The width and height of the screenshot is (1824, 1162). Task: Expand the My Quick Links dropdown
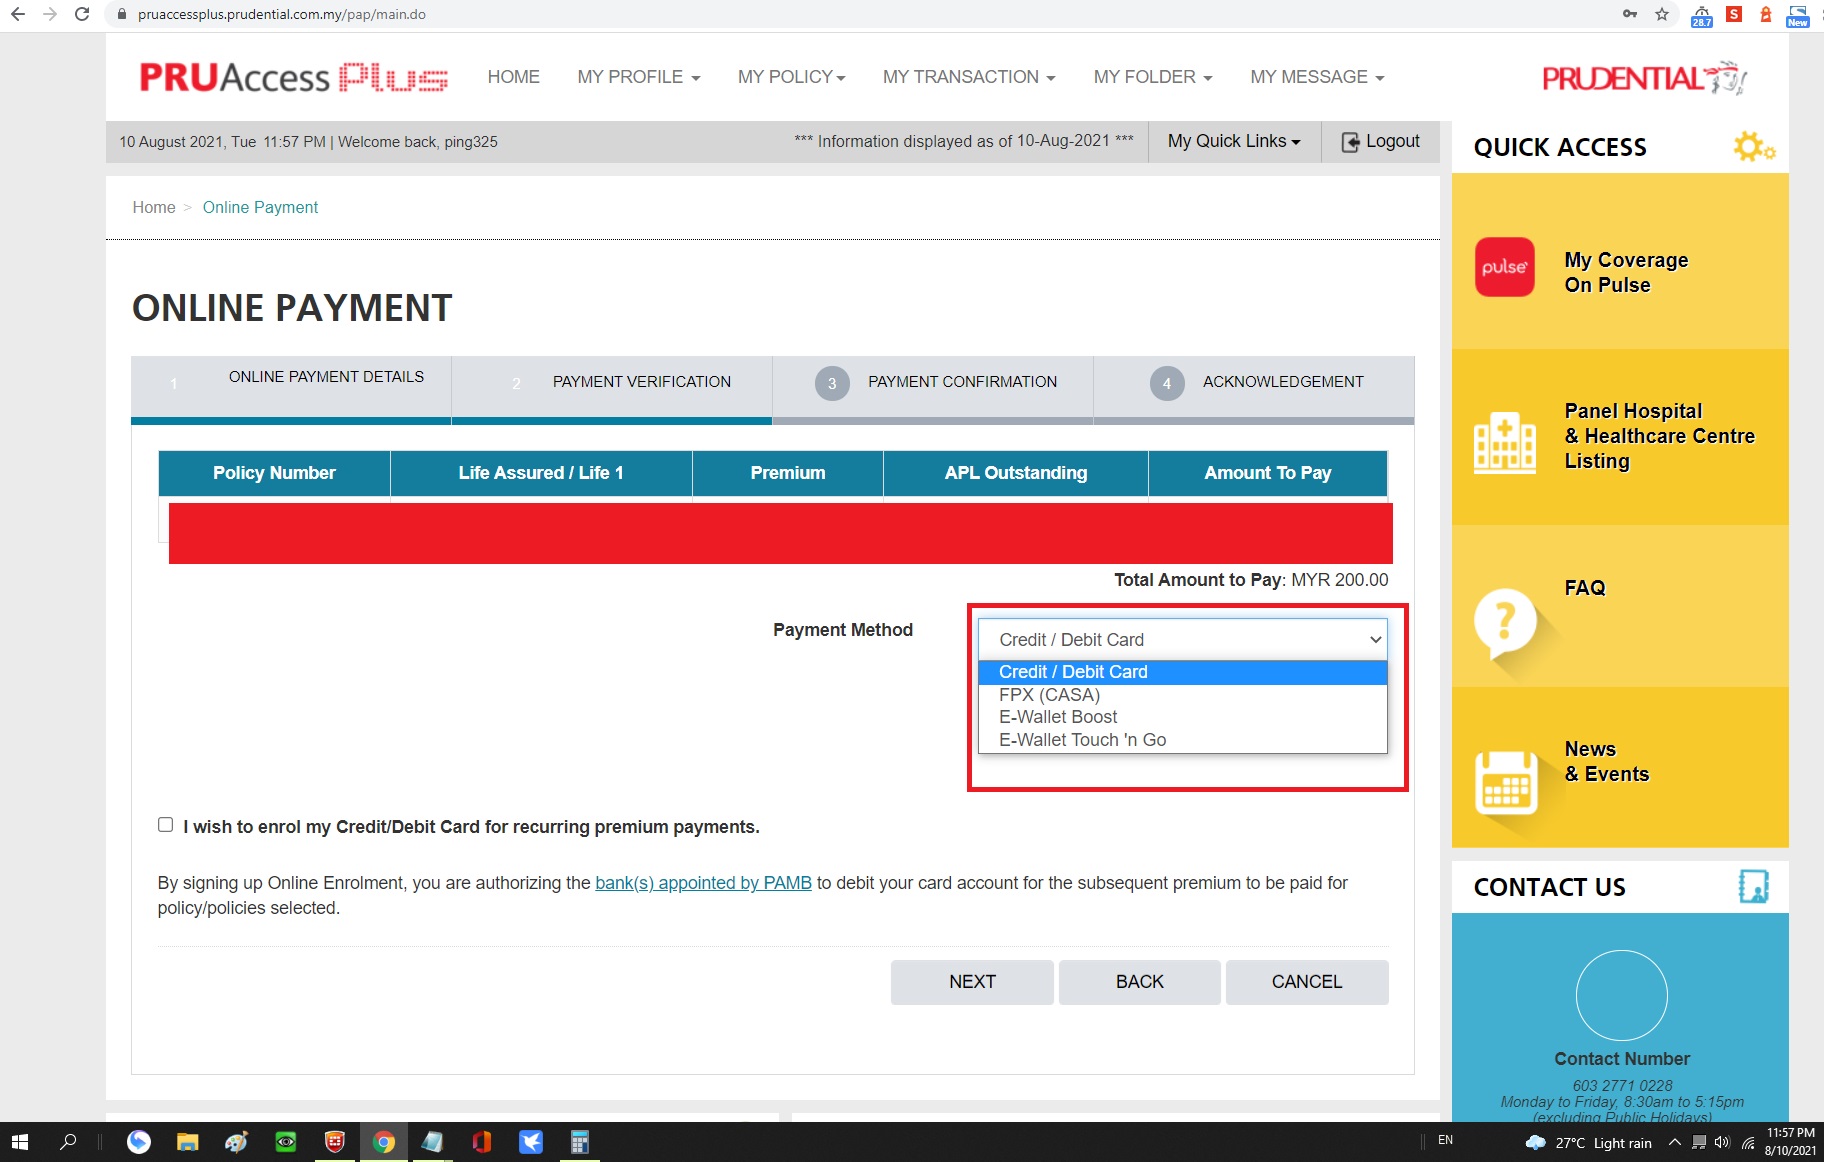click(1233, 142)
